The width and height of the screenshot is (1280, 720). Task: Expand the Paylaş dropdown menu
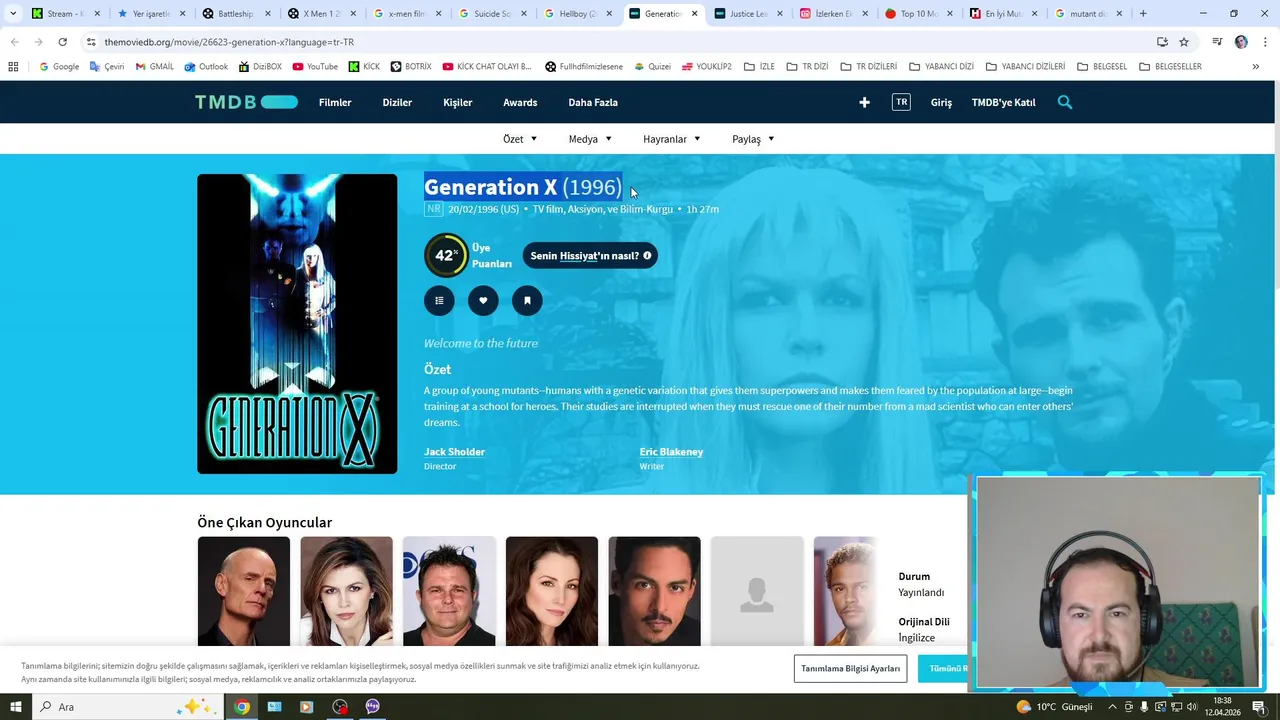[x=753, y=139]
